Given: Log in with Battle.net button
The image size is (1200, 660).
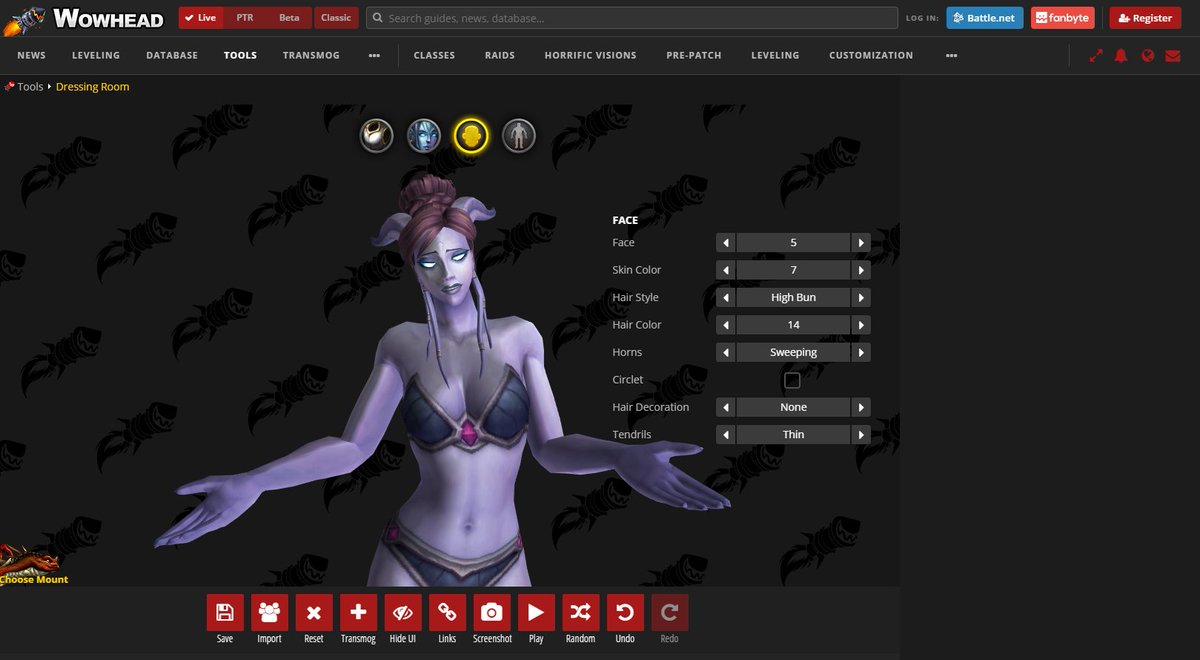Looking at the screenshot, I should (x=984, y=18).
